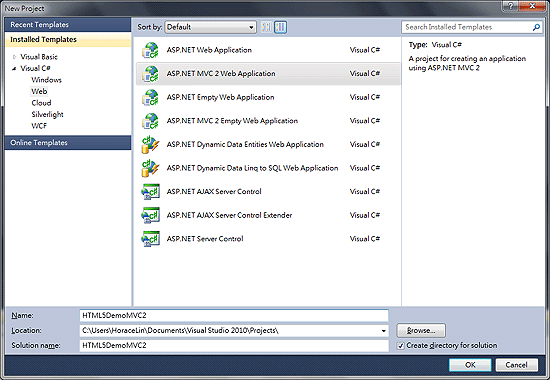550x380 pixels.
Task: Select 'ASP.NET Empty Web Application' text
Action: pyautogui.click(x=220, y=97)
